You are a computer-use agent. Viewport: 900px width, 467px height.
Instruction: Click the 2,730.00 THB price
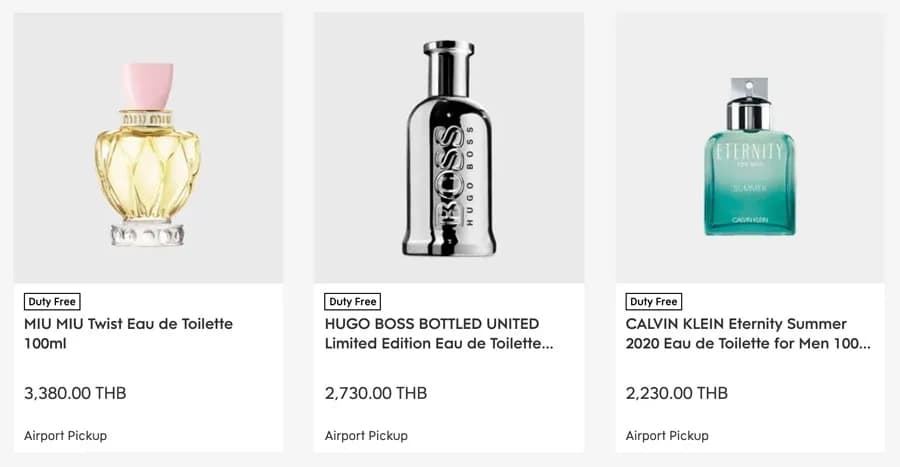(x=376, y=393)
